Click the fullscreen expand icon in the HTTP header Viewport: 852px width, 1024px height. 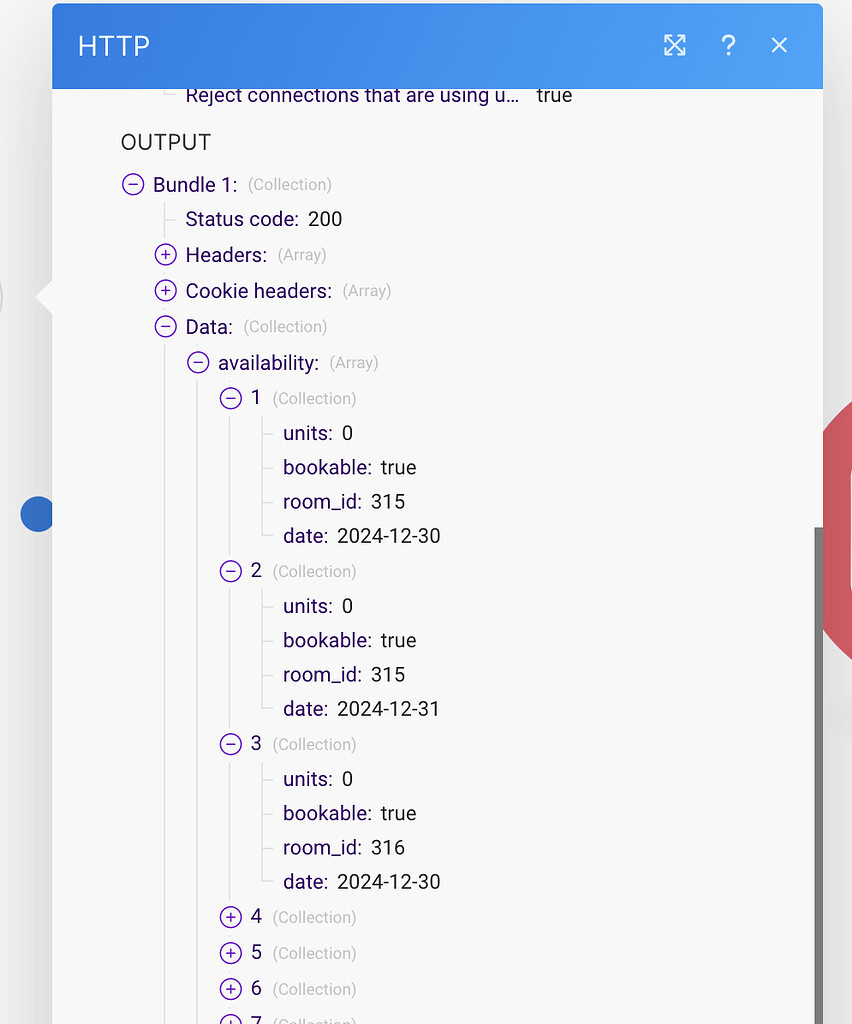coord(674,45)
